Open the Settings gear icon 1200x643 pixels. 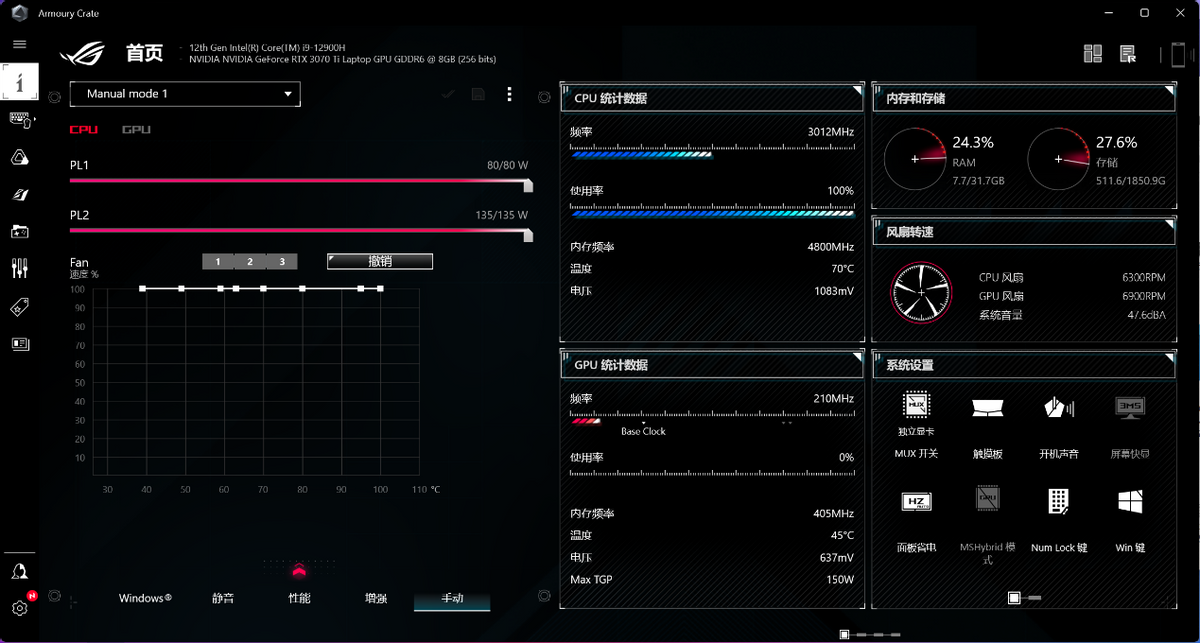click(20, 608)
